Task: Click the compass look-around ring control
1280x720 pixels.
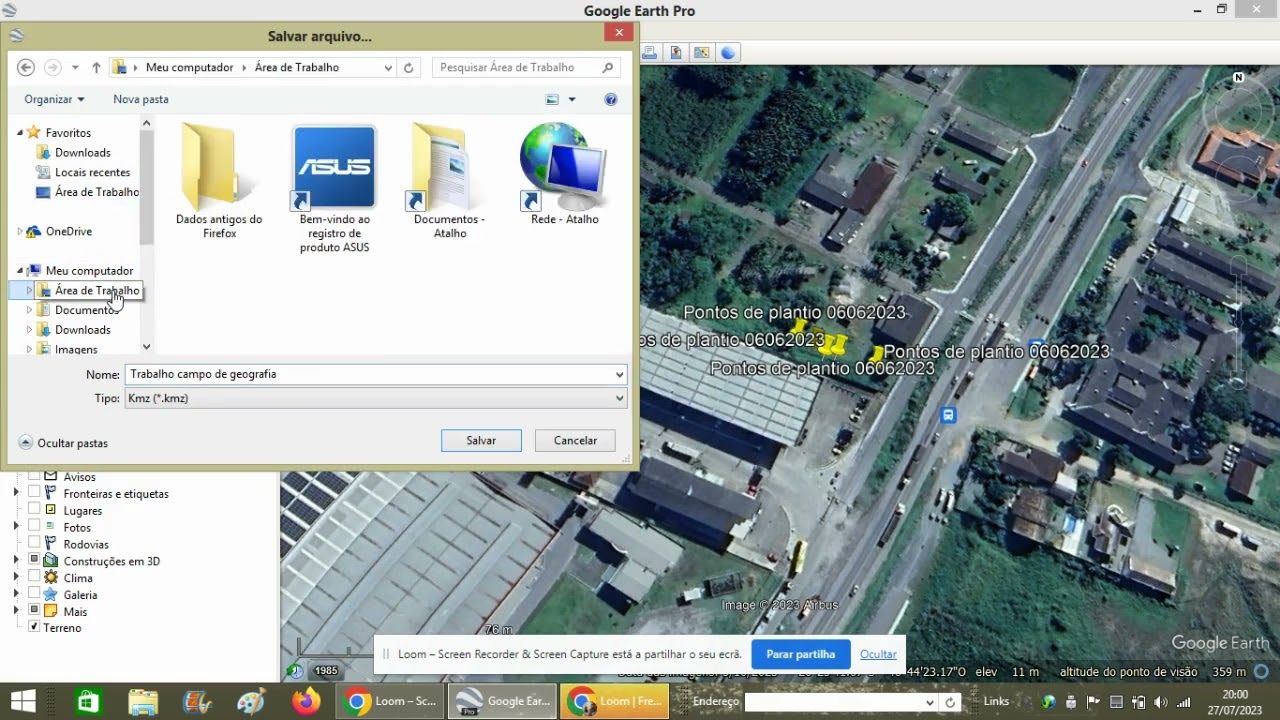Action: point(1239,113)
